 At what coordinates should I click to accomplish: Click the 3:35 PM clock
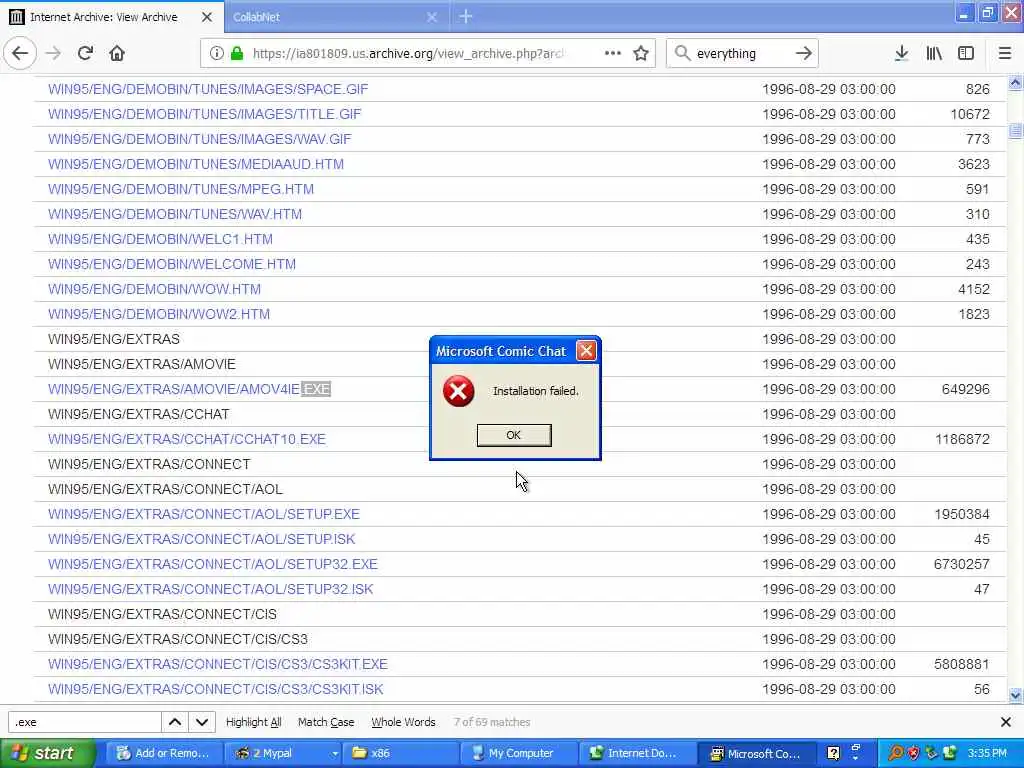987,753
